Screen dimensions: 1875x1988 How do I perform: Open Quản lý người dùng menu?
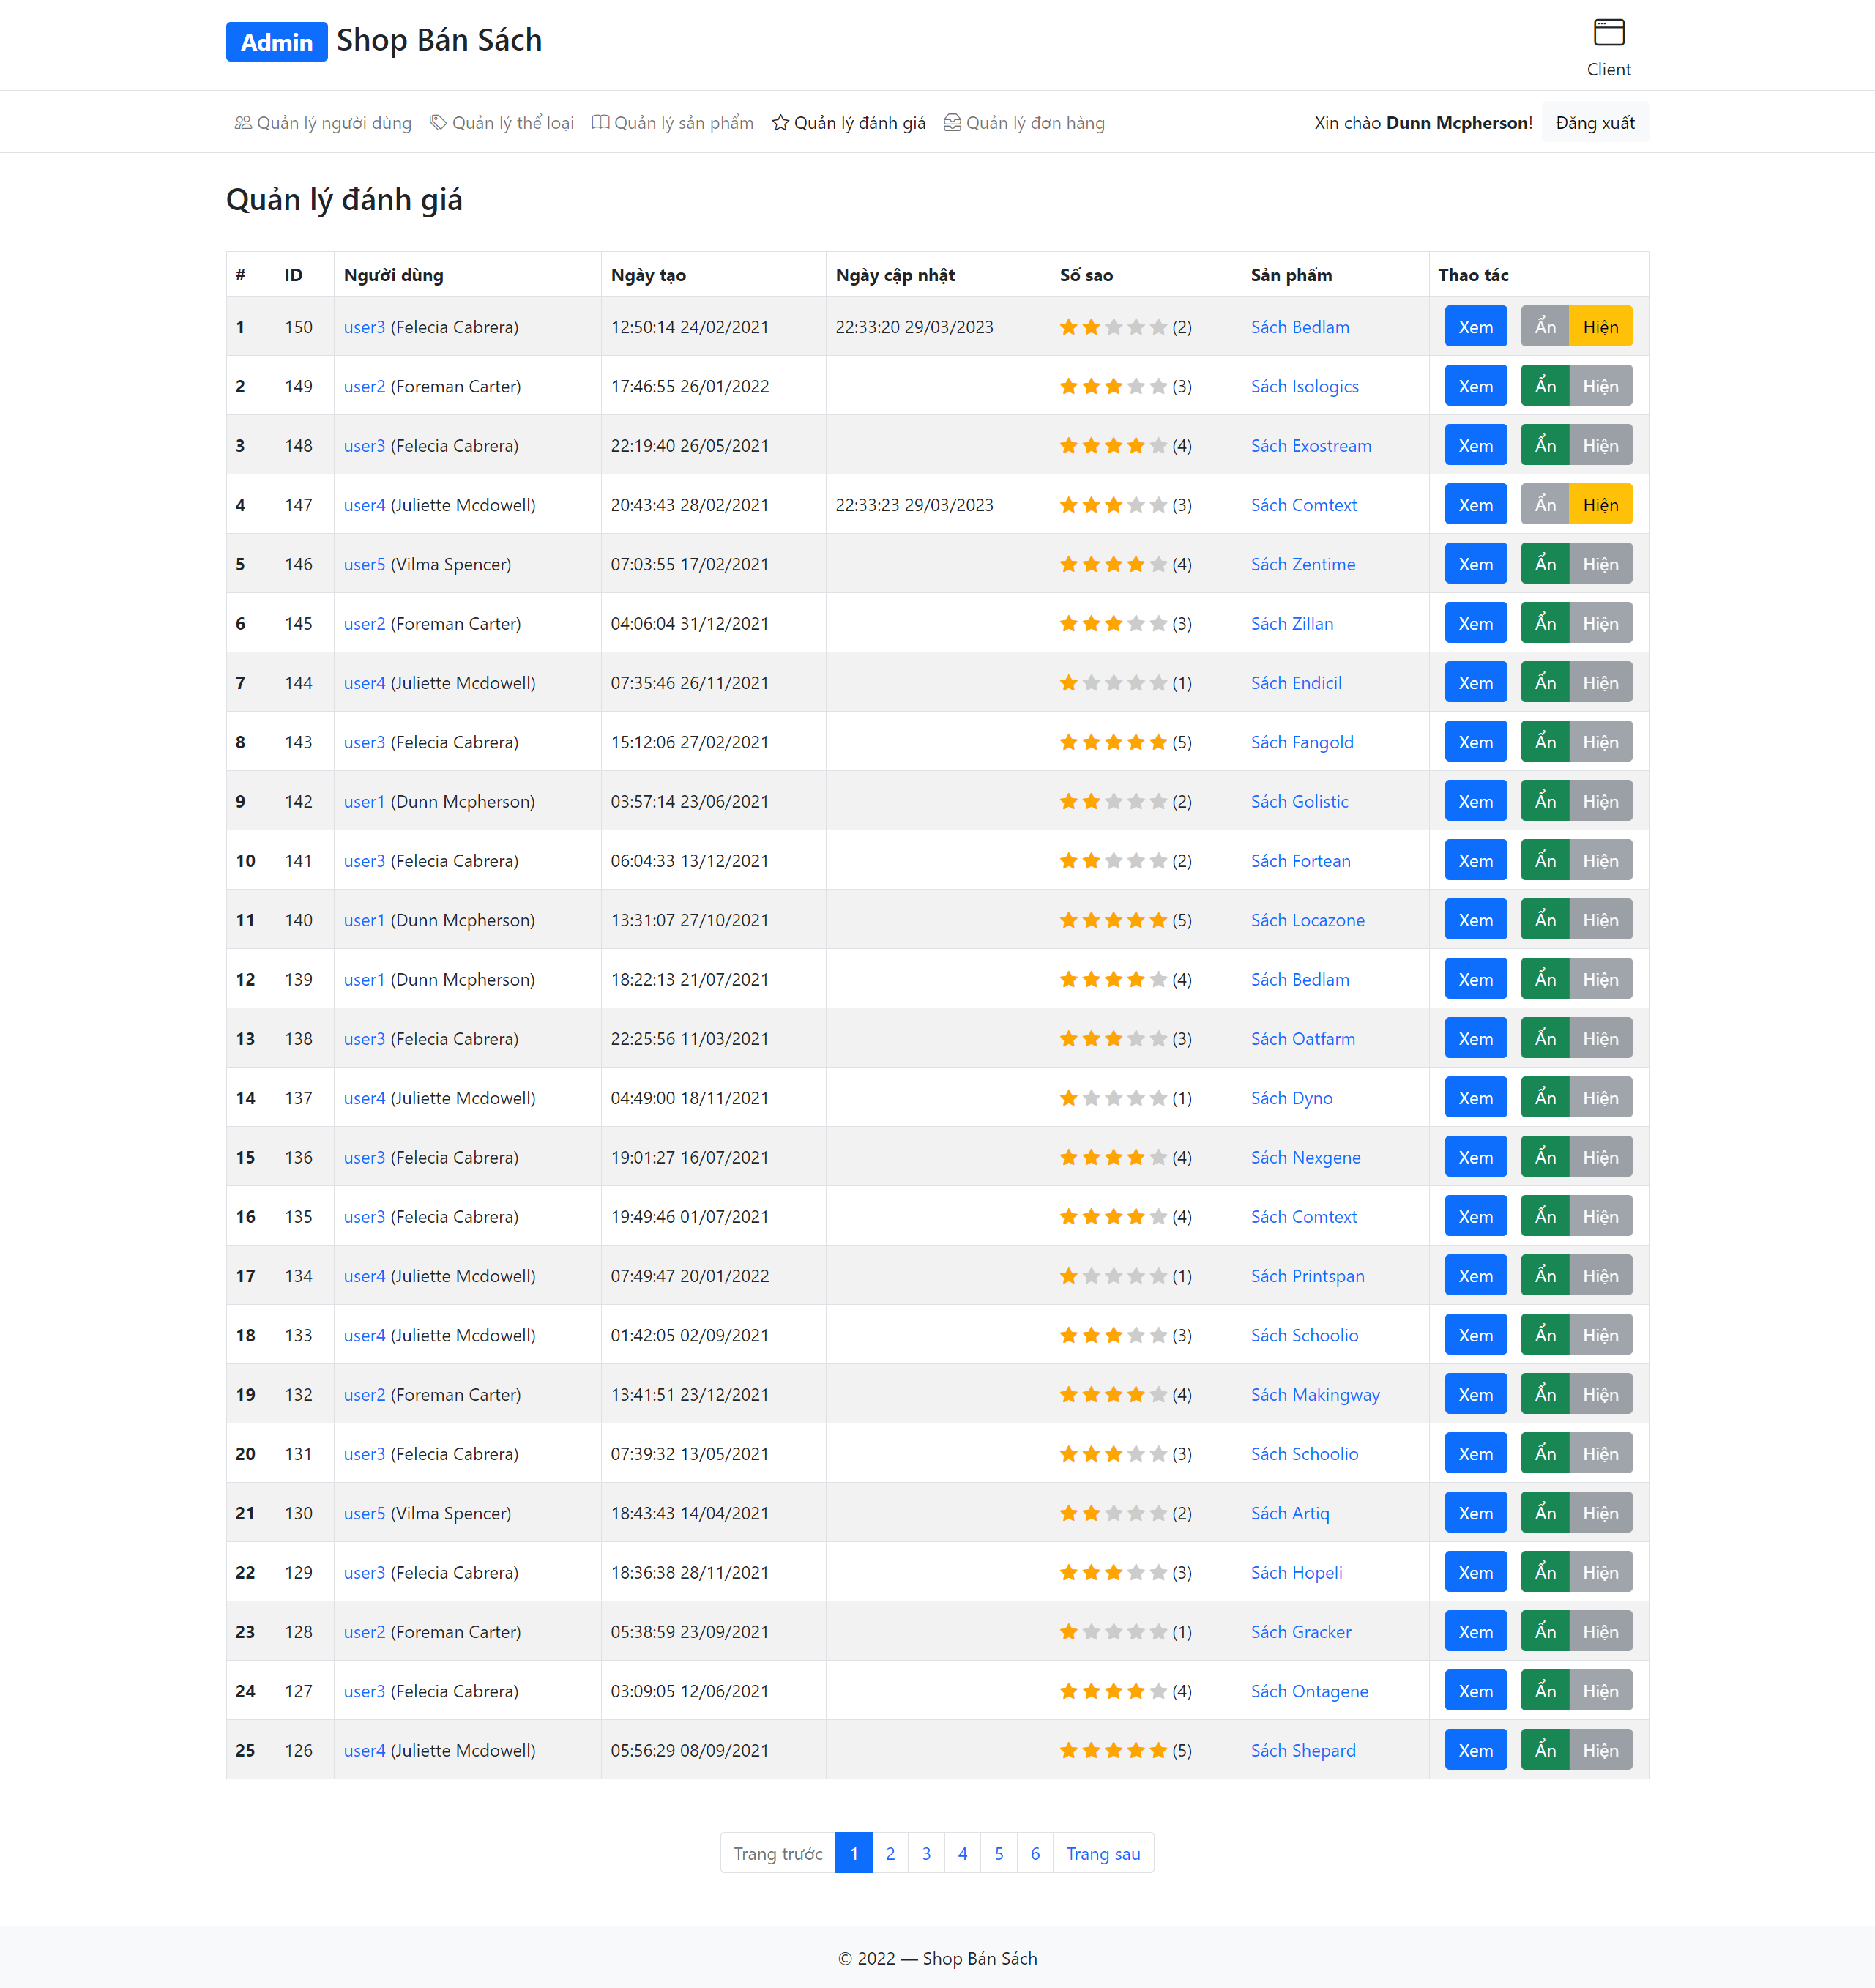[323, 123]
